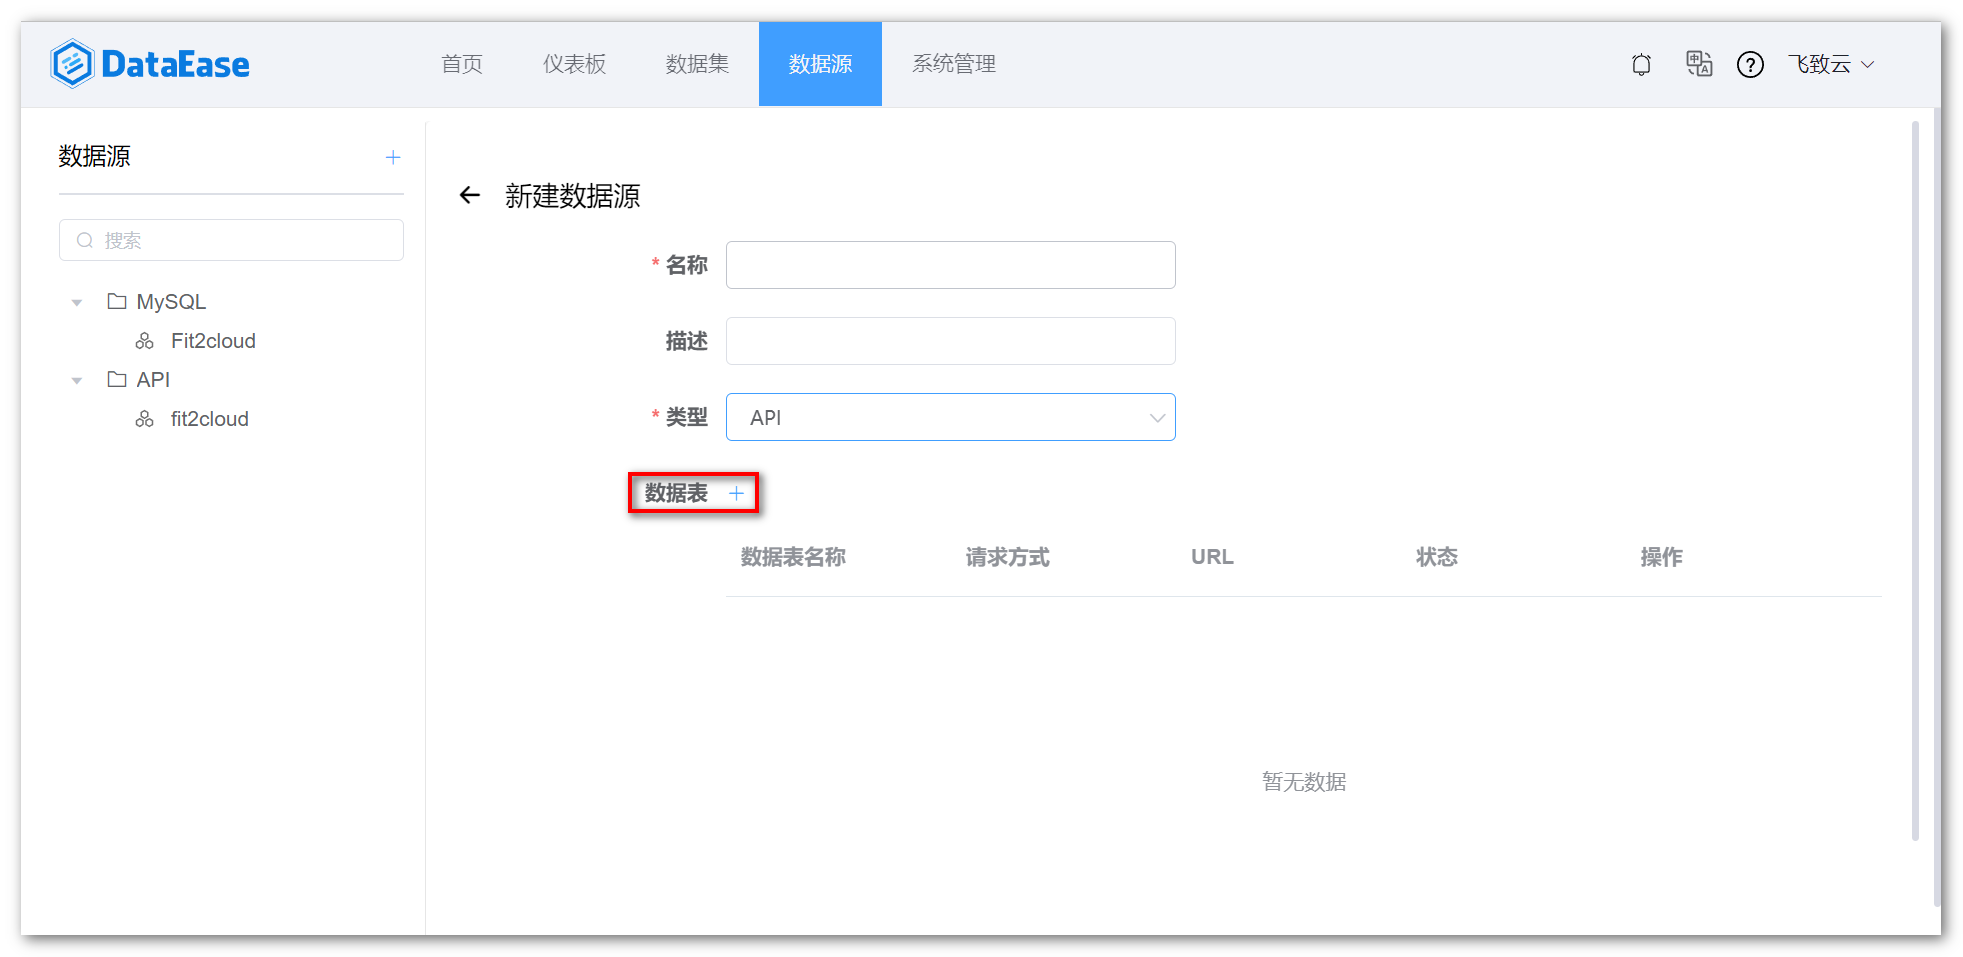The height and width of the screenshot is (957, 1963).
Task: Click the folder icon beside MySQL
Action: pos(116,301)
